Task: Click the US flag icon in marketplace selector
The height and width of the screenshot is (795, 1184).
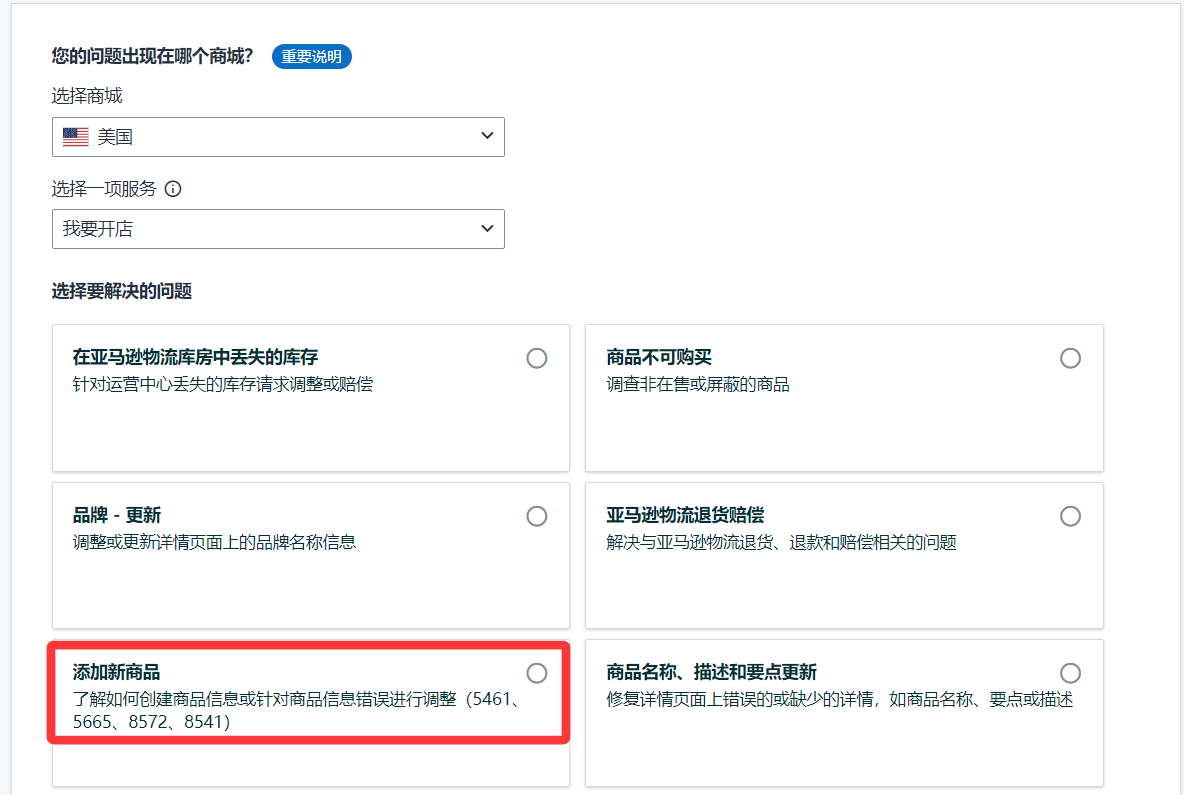Action: tap(76, 137)
